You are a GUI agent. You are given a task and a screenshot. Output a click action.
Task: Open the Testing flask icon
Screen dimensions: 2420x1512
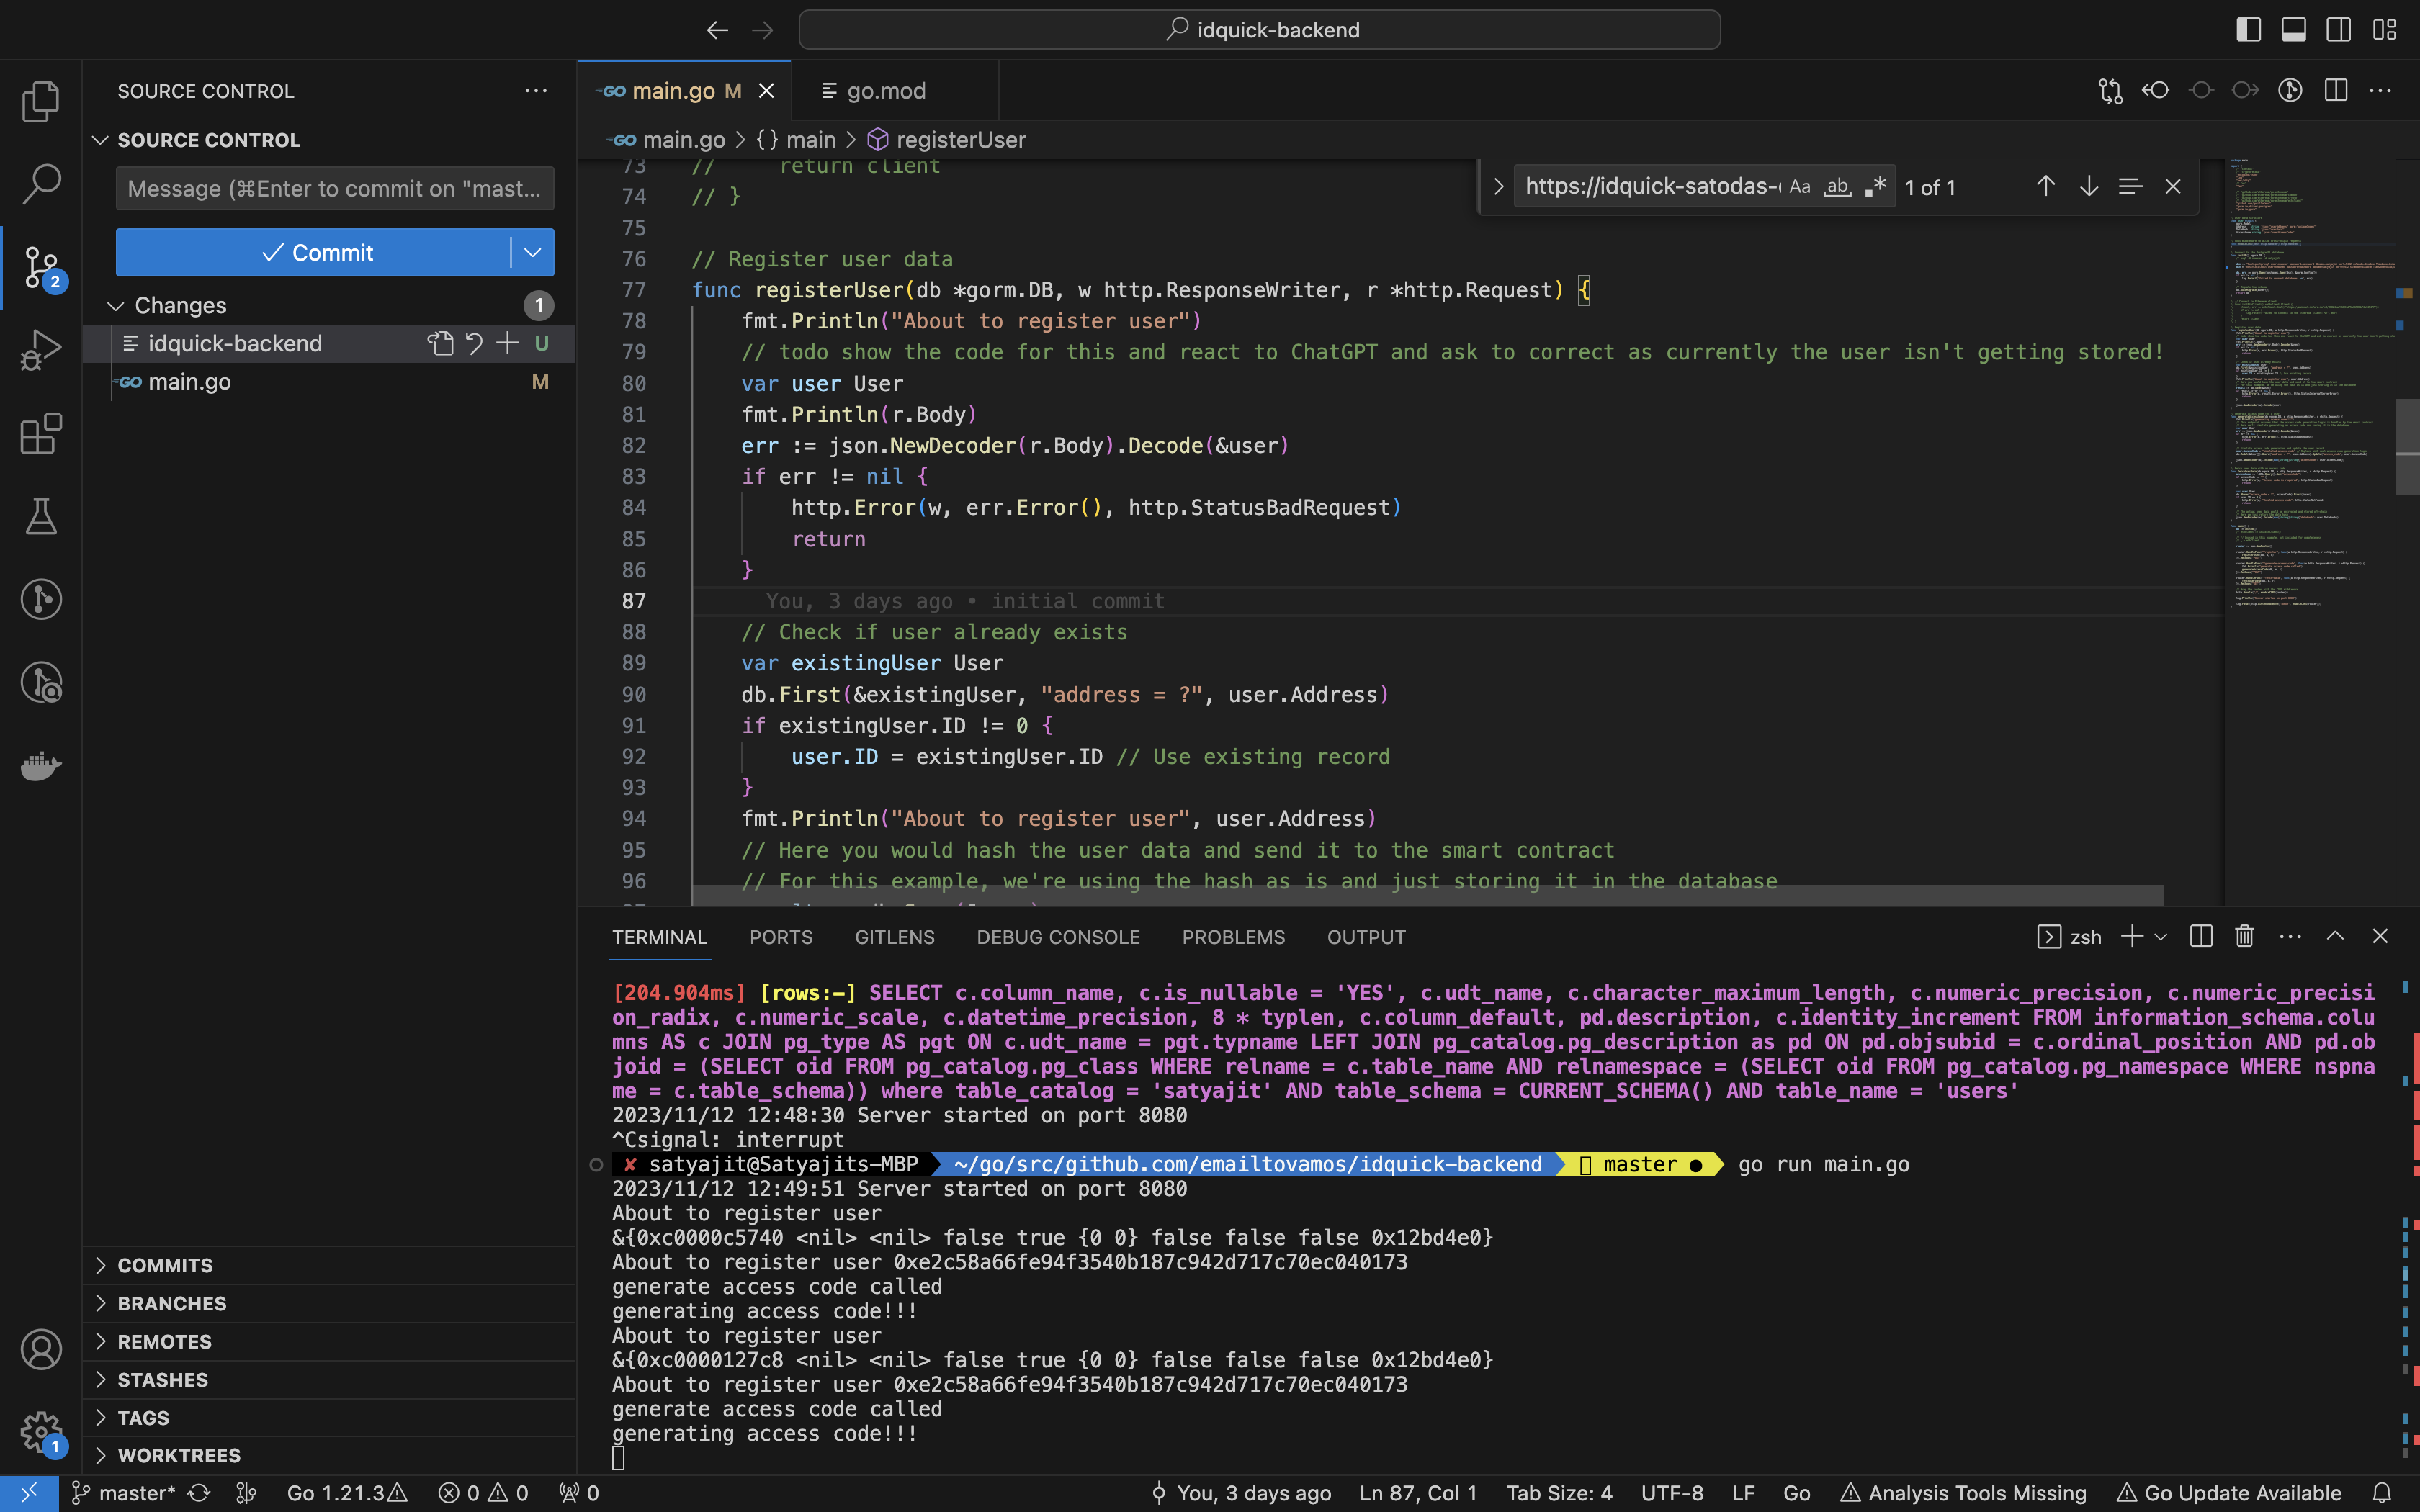pyautogui.click(x=41, y=517)
